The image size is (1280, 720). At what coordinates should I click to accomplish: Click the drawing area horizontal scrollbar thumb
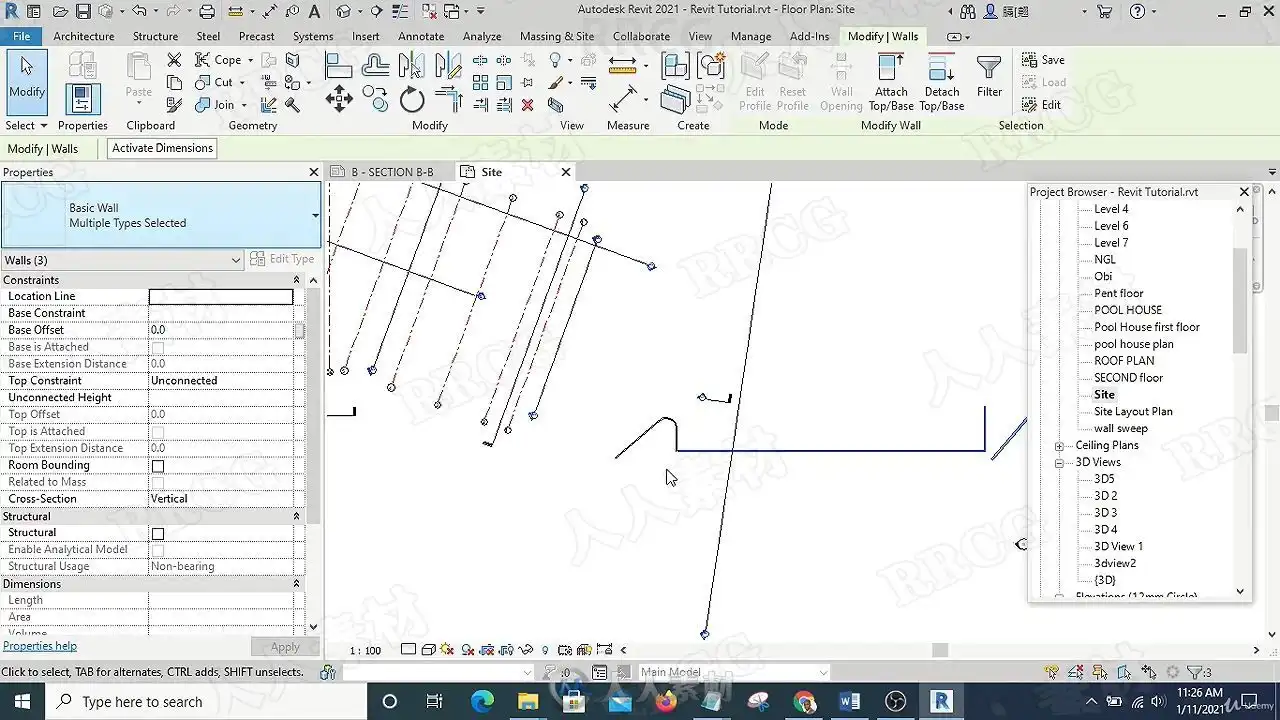940,650
